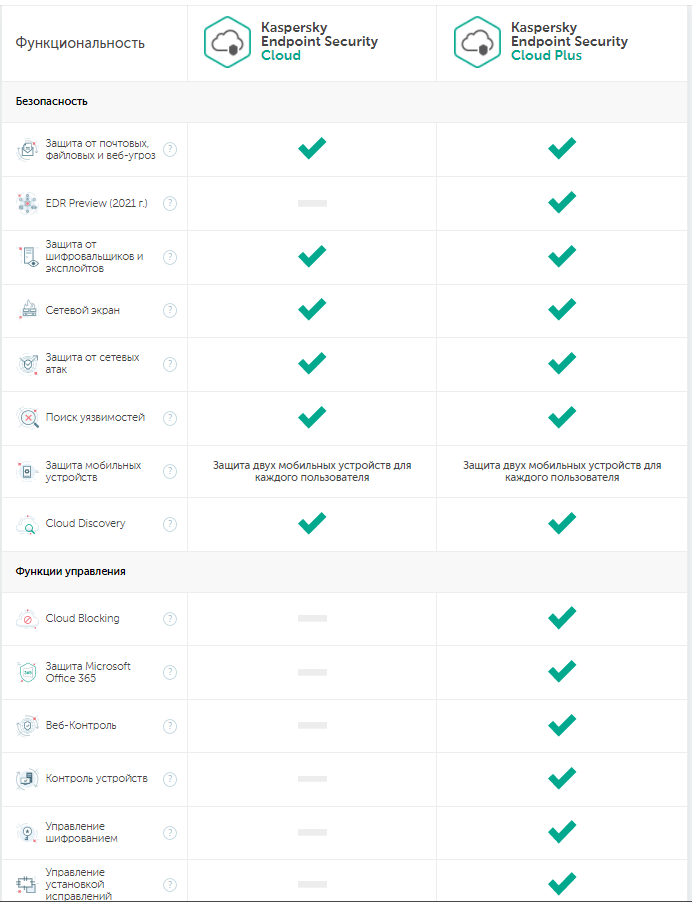Show help for Защита мобильных устройств
The width and height of the screenshot is (692, 902).
tap(170, 471)
